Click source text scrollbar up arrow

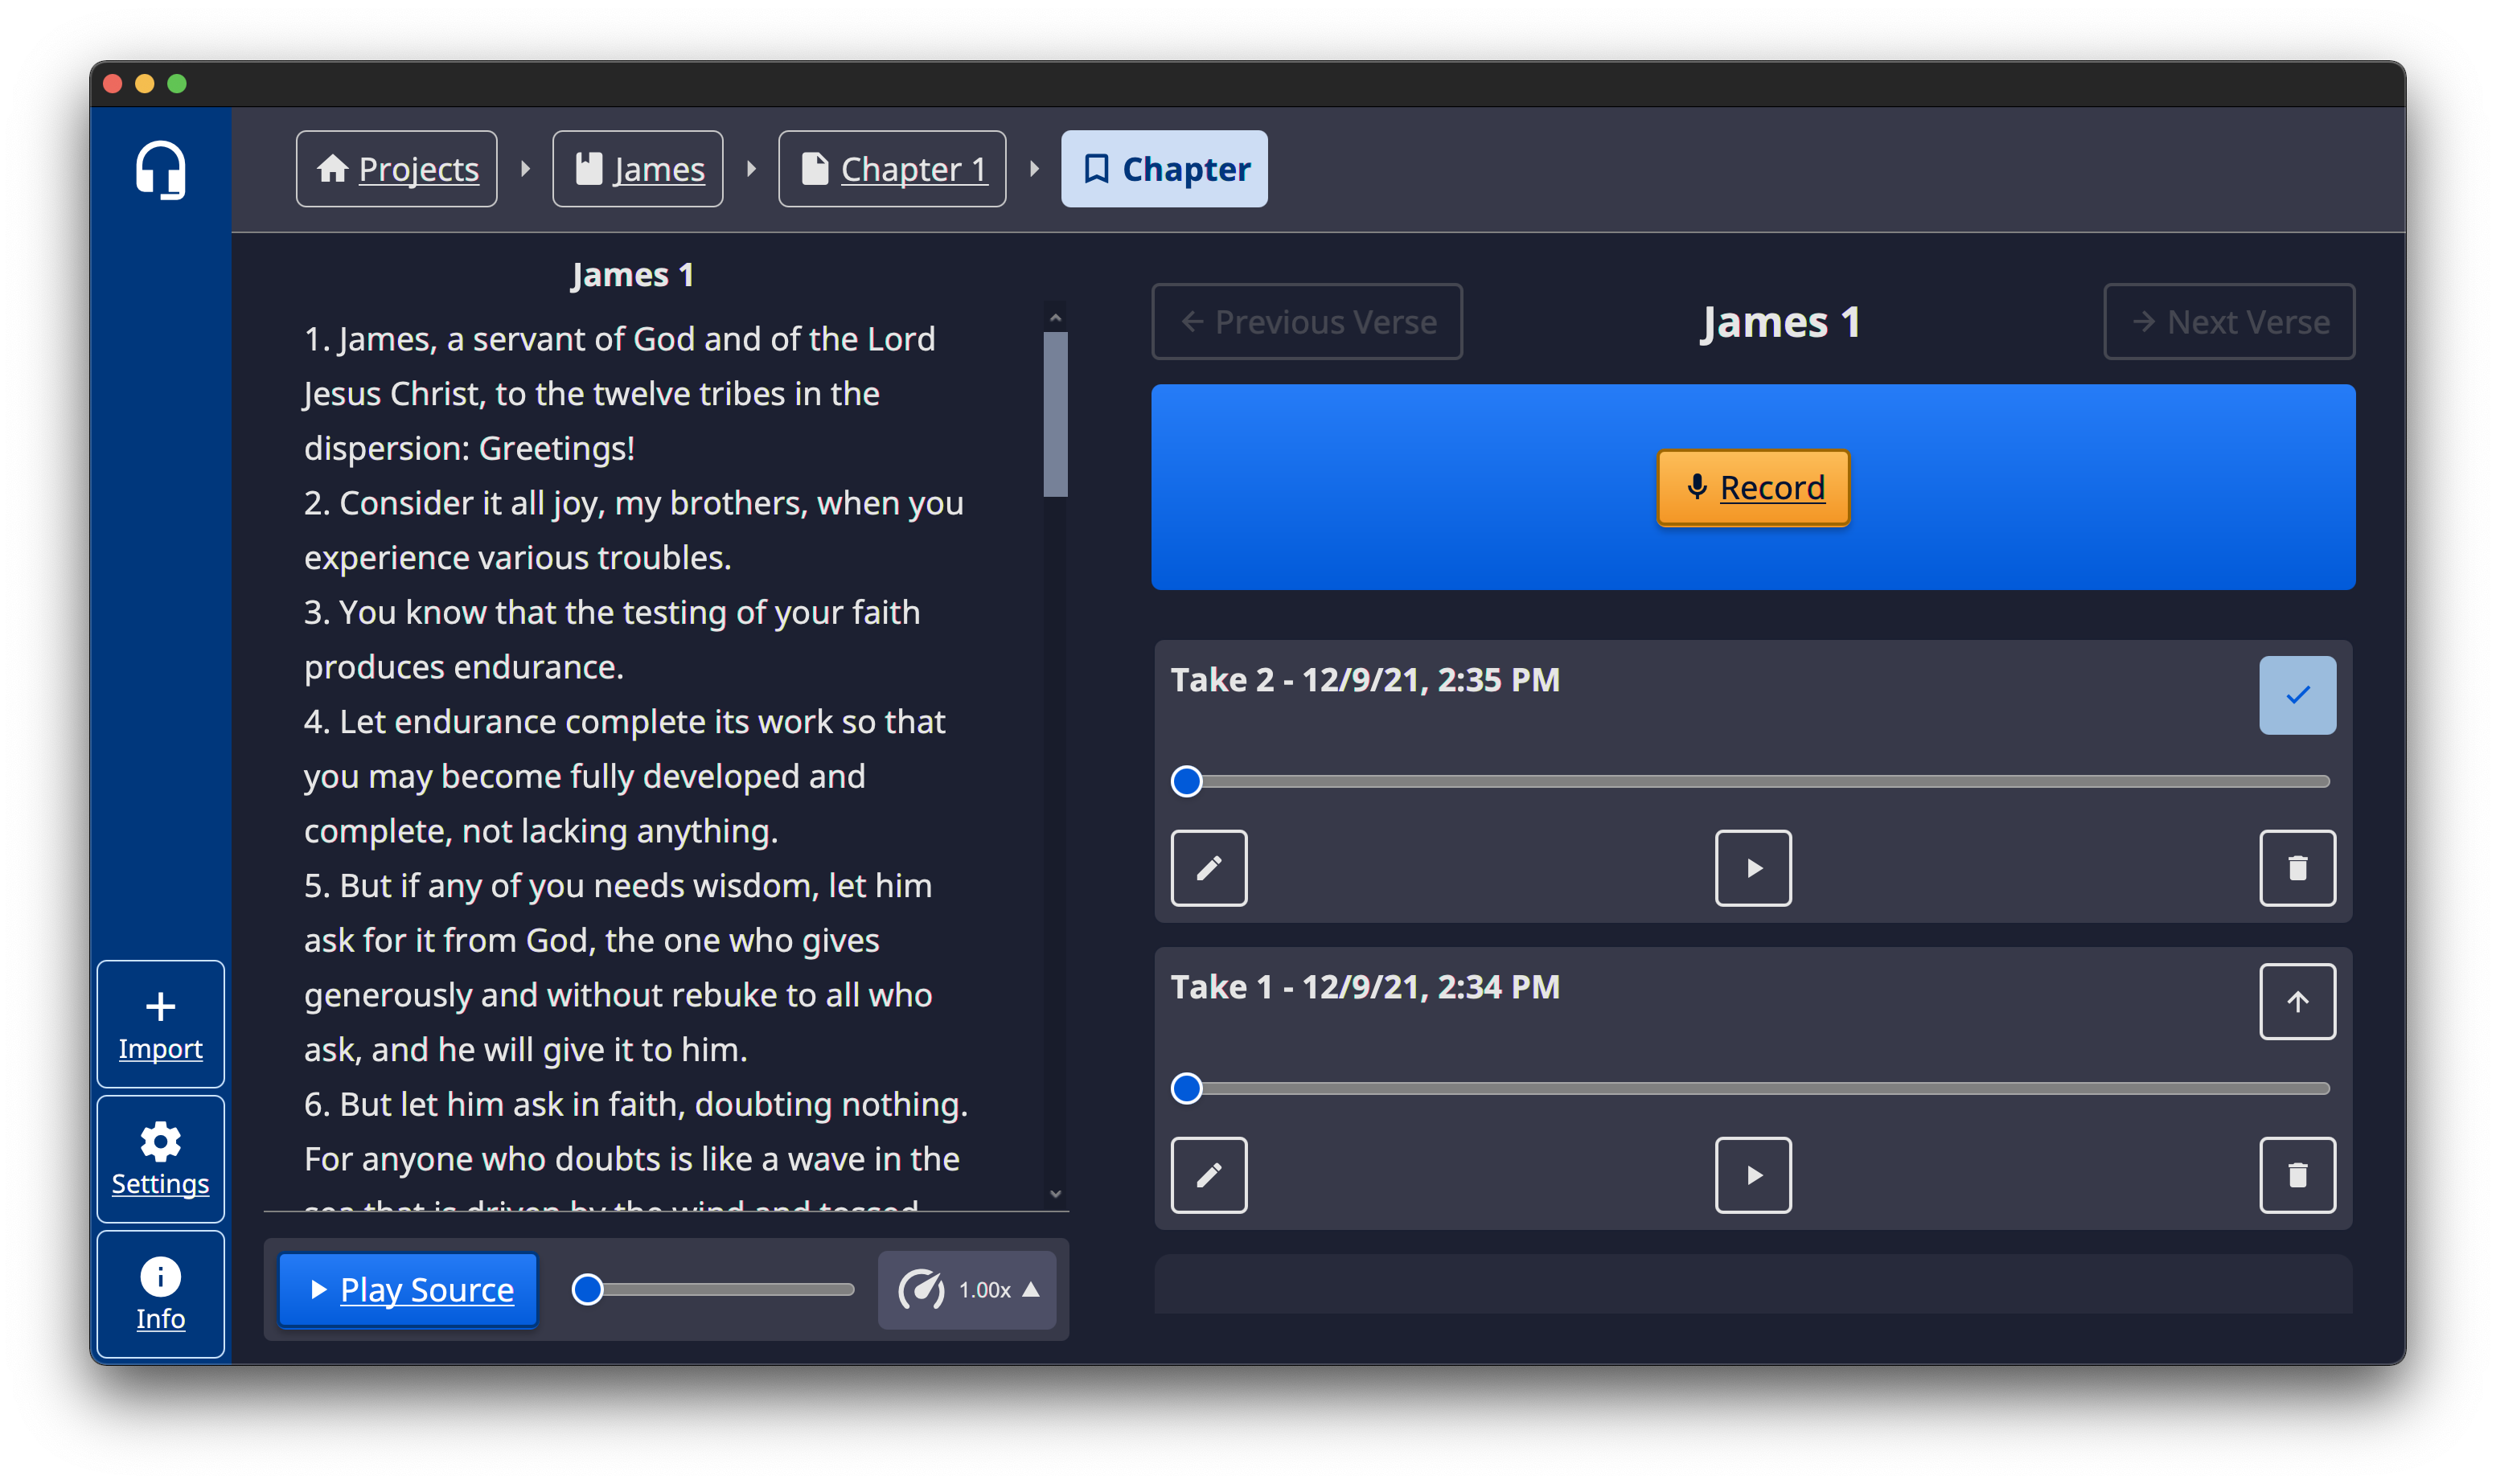[x=1055, y=317]
